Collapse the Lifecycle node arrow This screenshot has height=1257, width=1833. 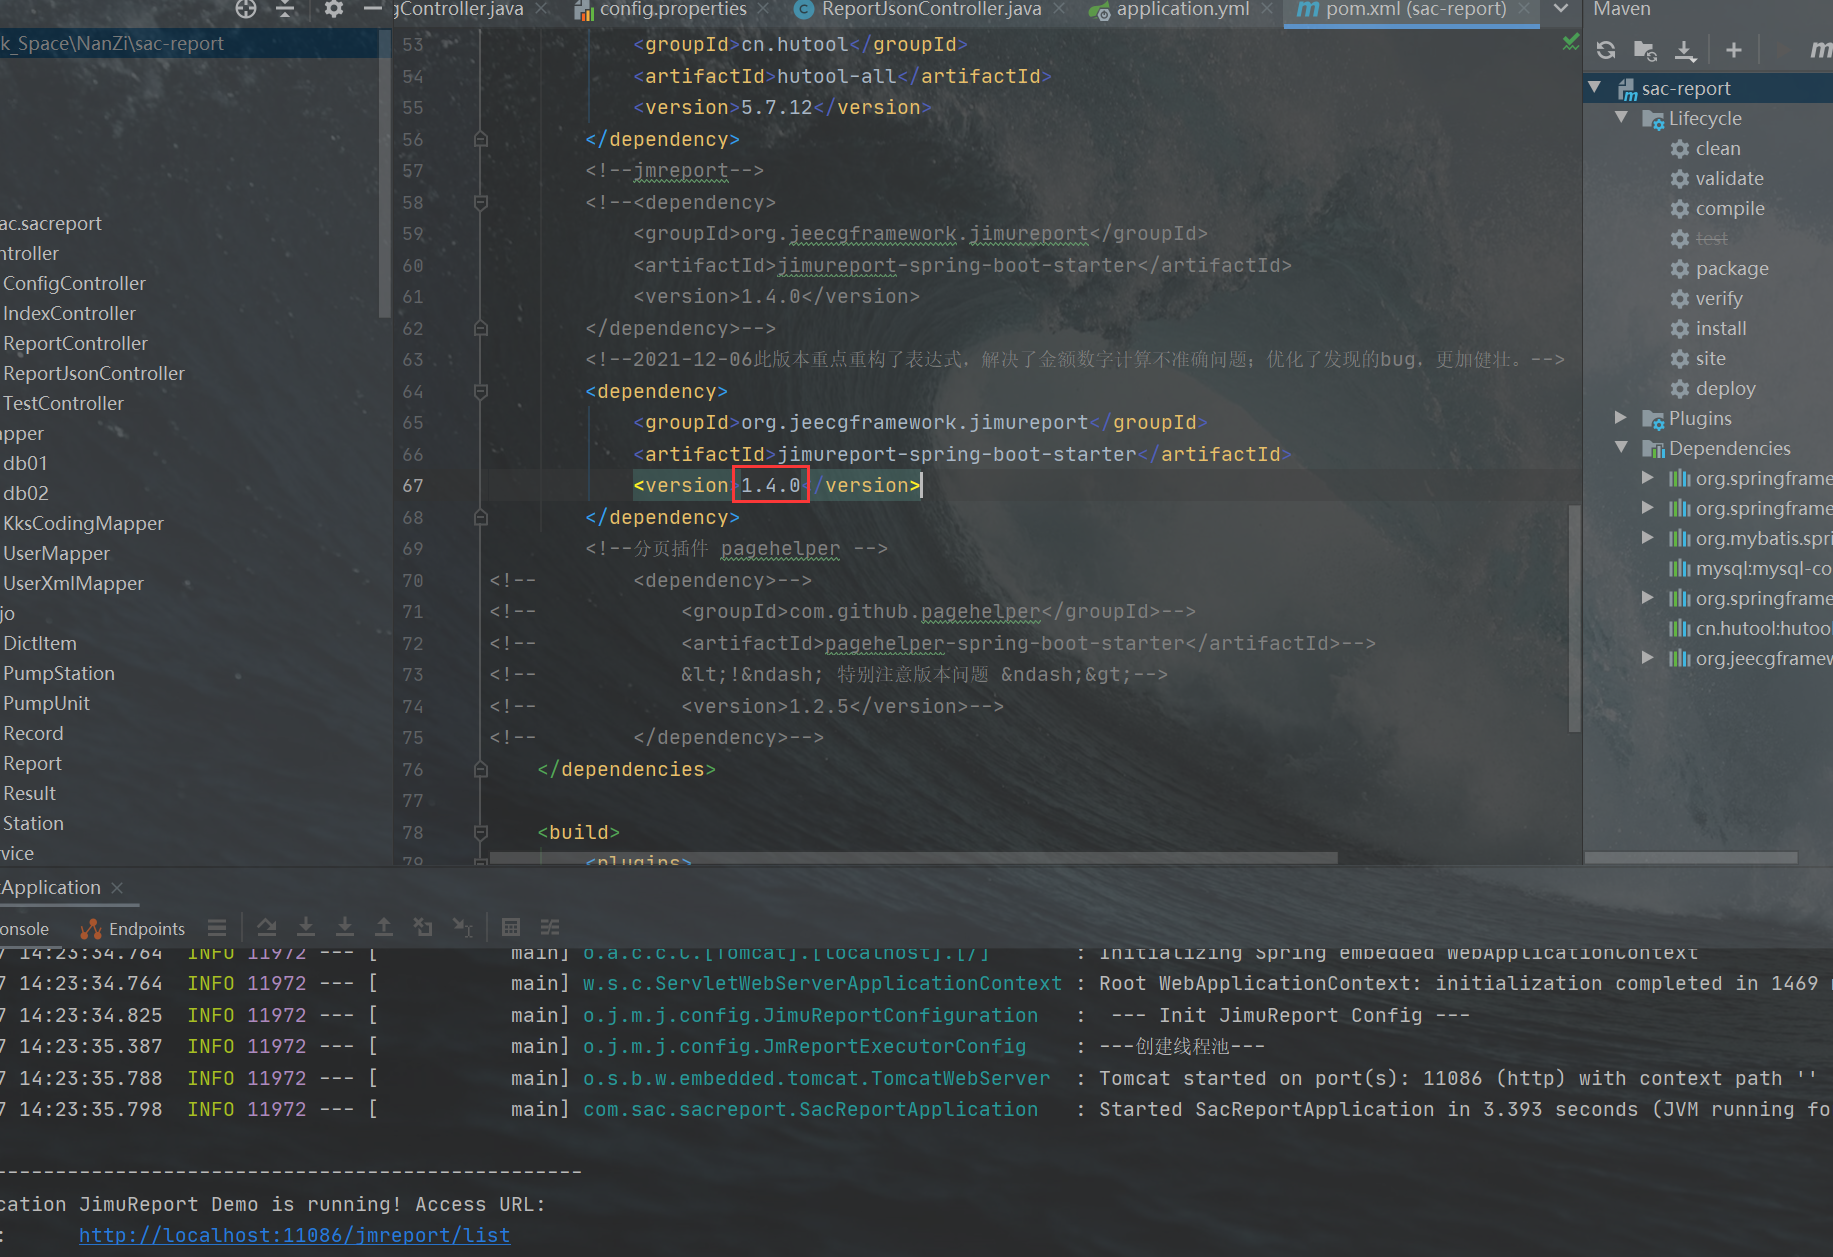pyautogui.click(x=1622, y=118)
